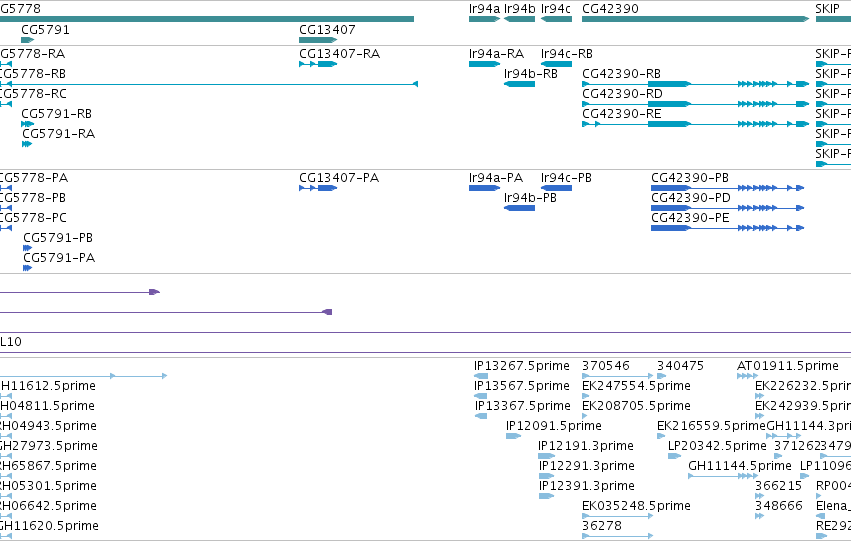The height and width of the screenshot is (541, 851).
Task: Select feature 36278
Action: coord(601,527)
